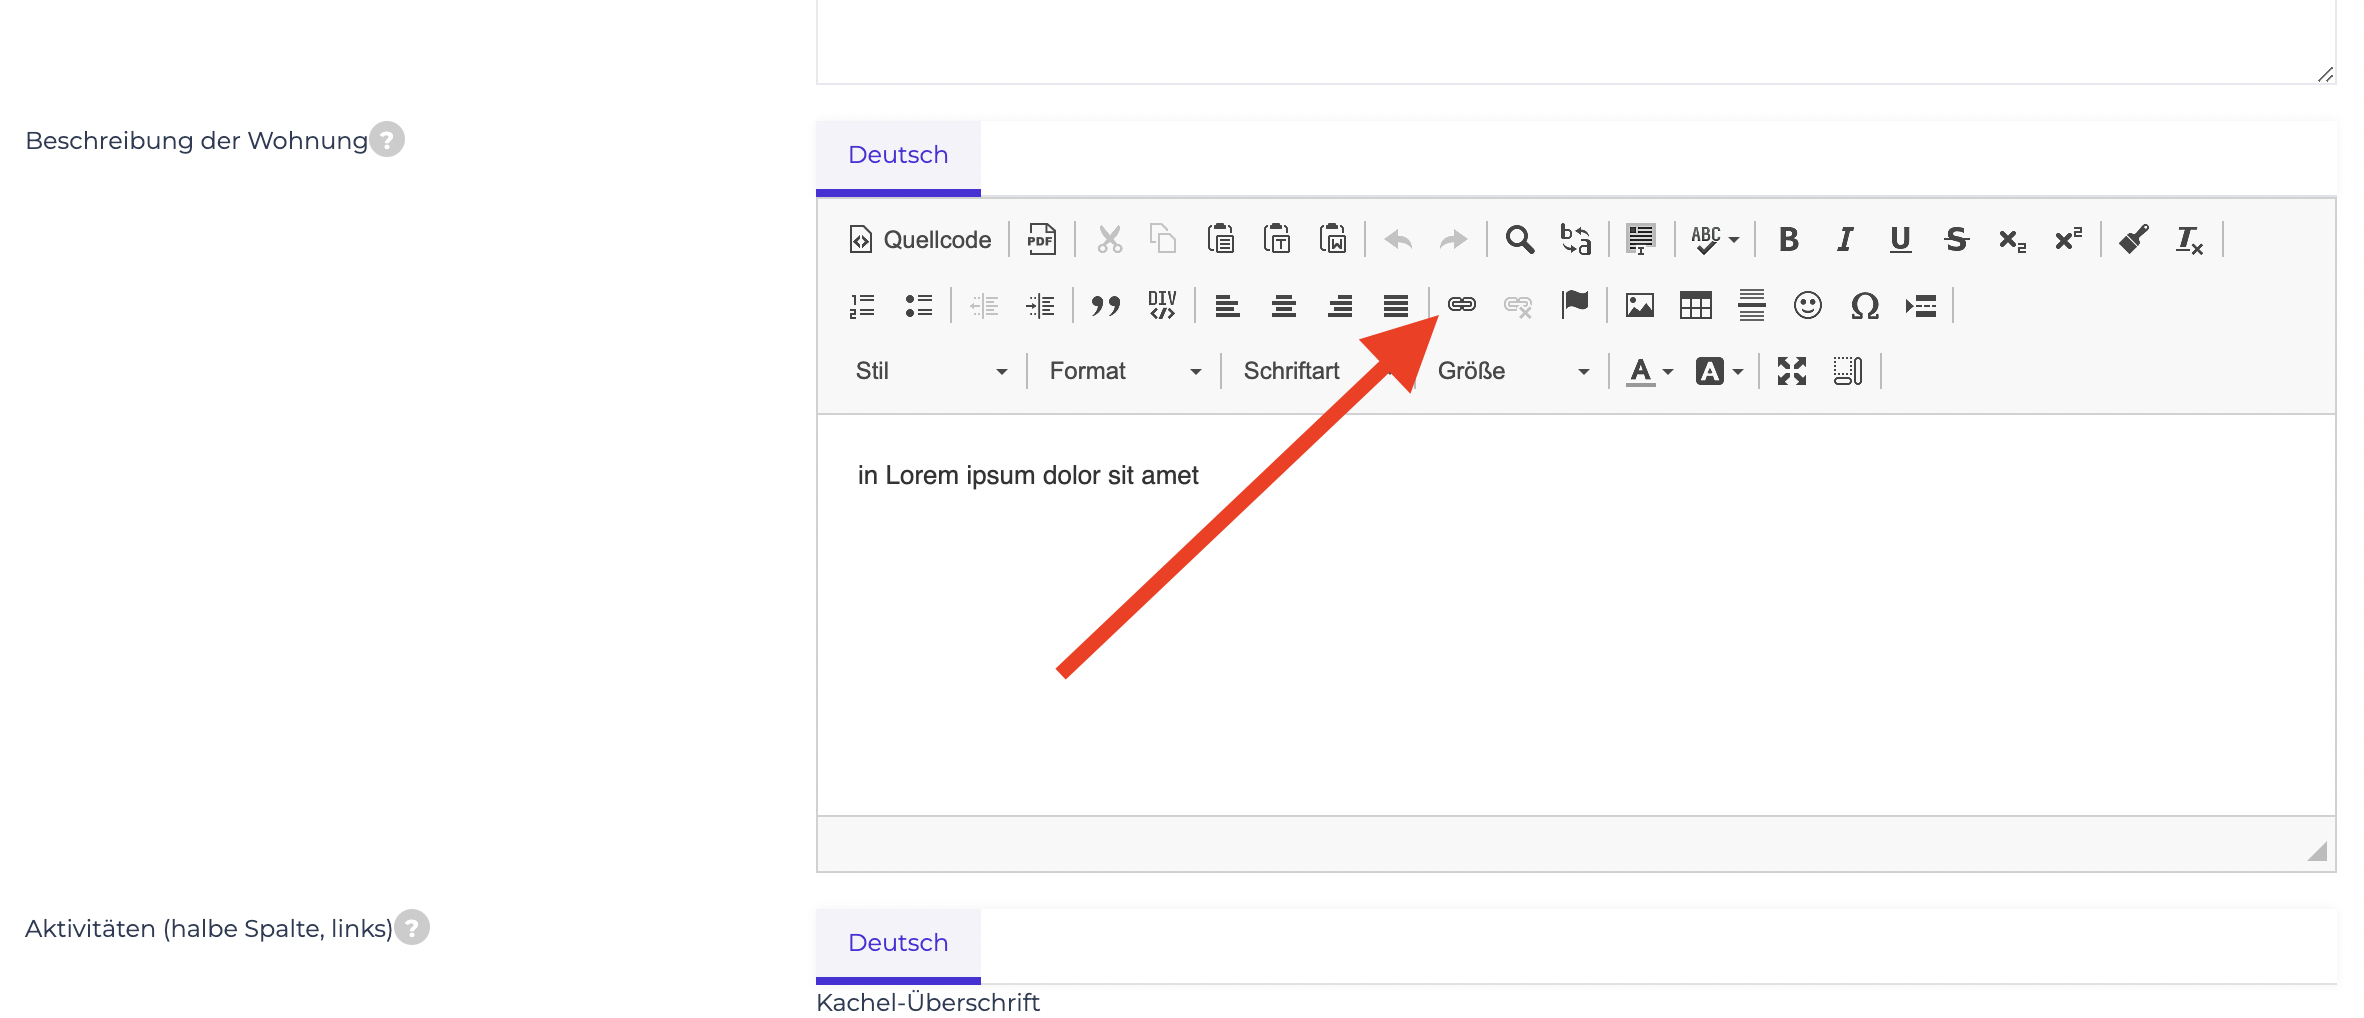Insert a horizontal line
The image size is (2364, 1018).
[1752, 305]
